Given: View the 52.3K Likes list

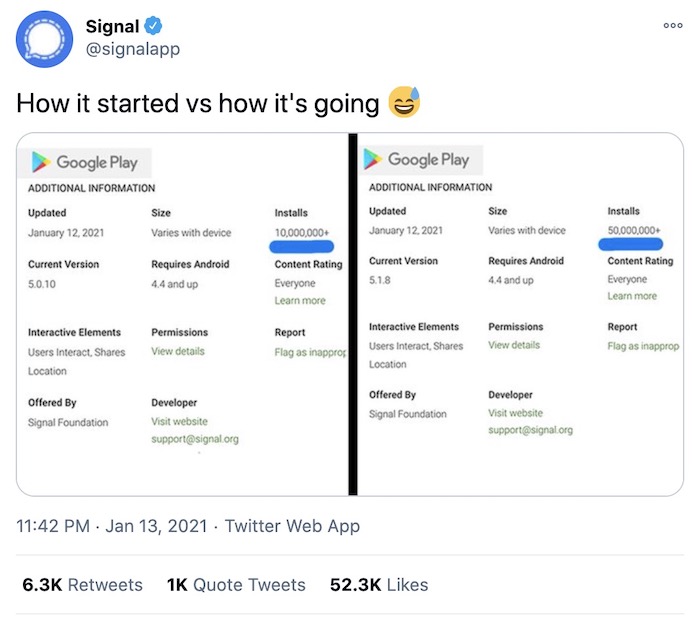Looking at the screenshot, I should (379, 585).
